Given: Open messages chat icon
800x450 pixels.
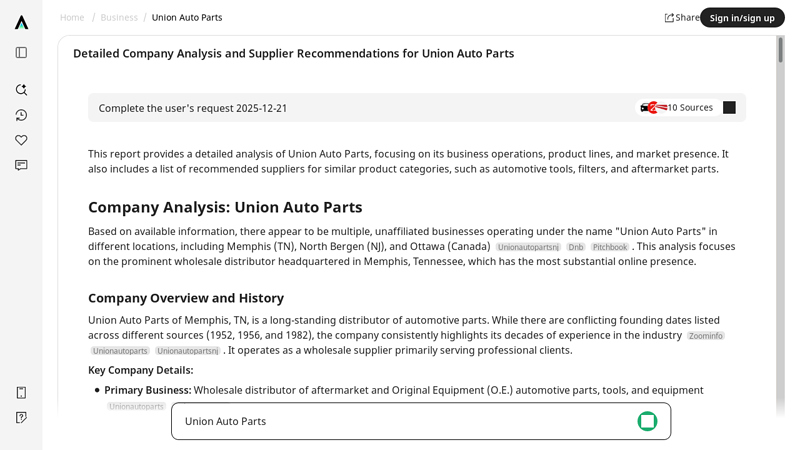Looking at the screenshot, I should (21, 165).
